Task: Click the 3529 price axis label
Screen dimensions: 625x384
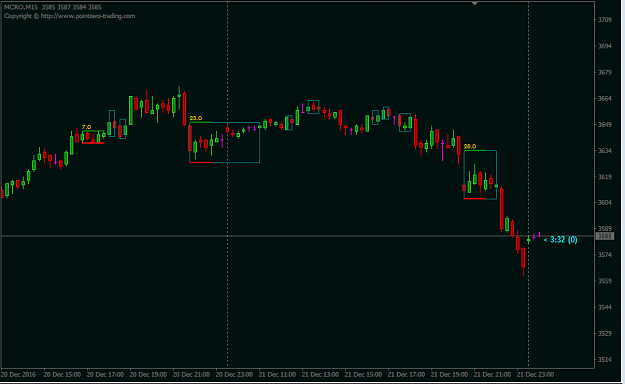Action: coord(605,333)
